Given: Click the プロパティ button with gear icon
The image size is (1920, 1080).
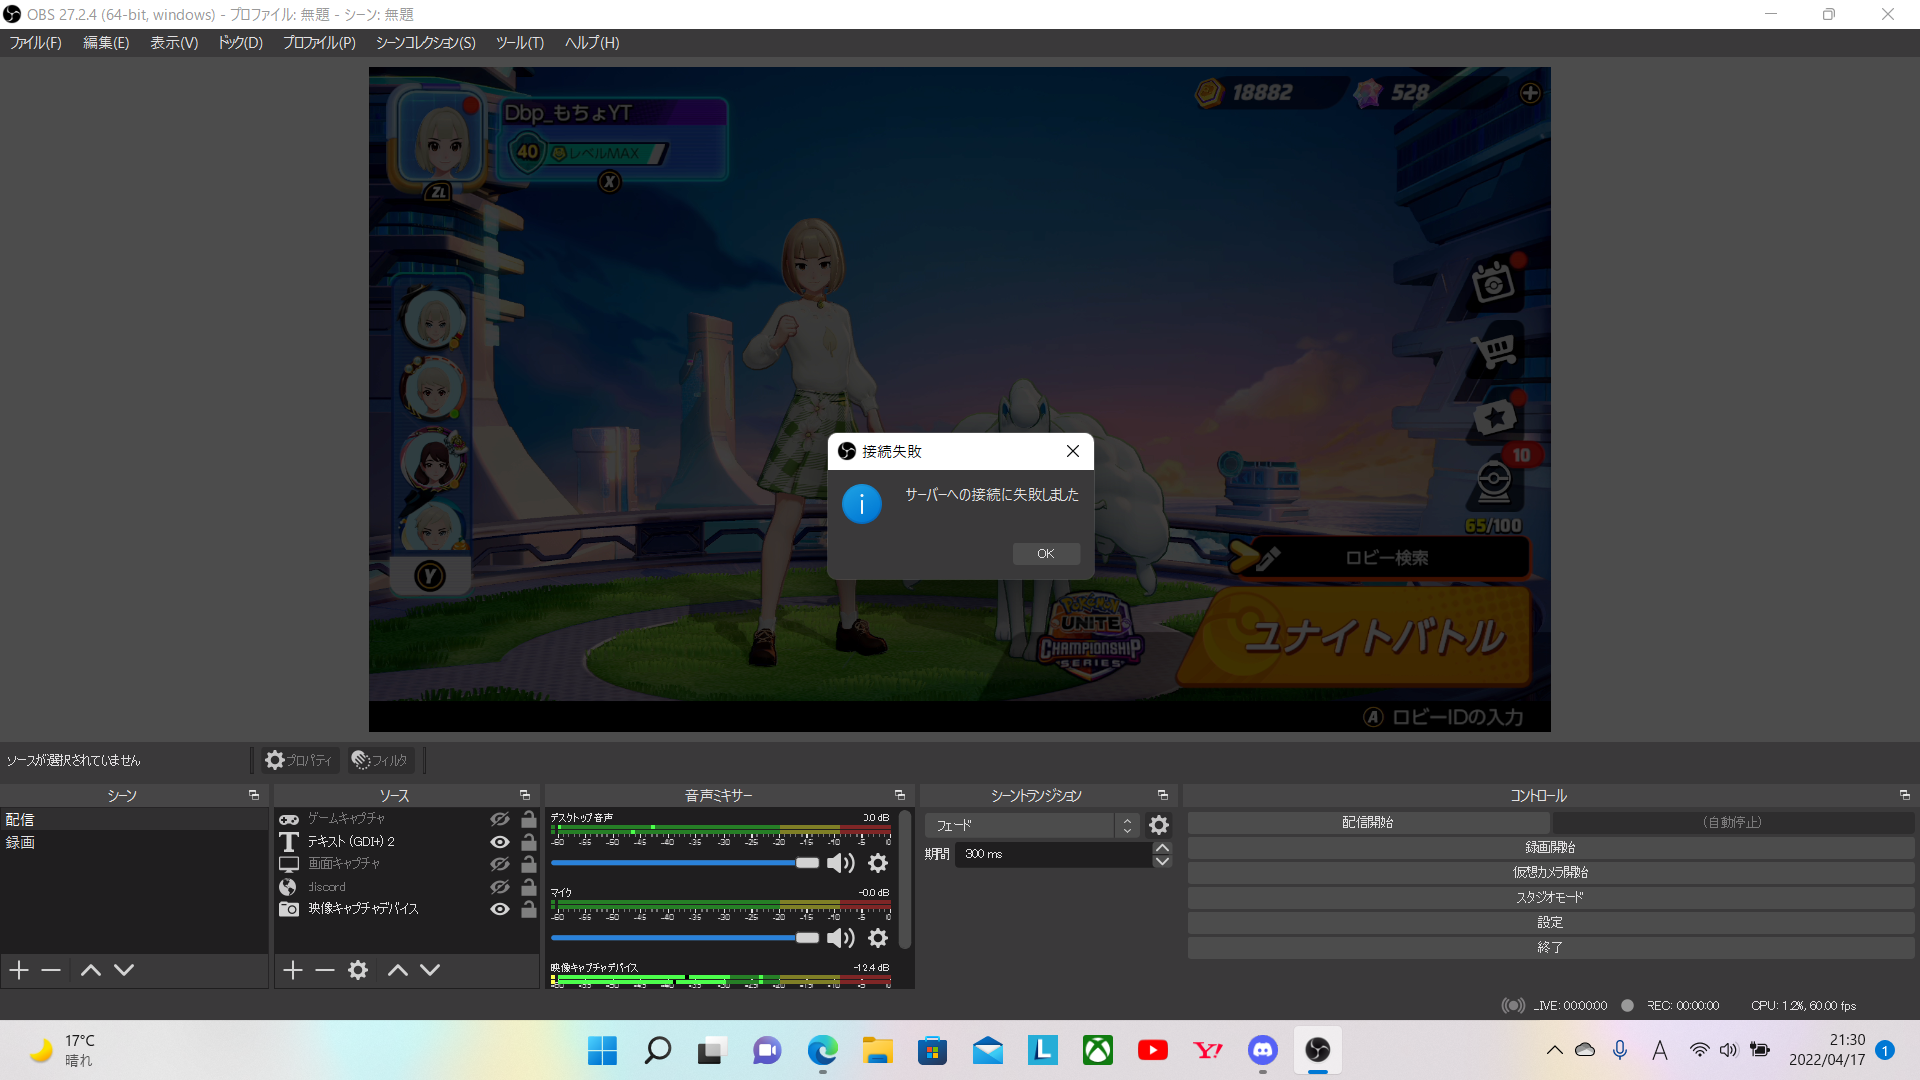Looking at the screenshot, I should click(299, 760).
